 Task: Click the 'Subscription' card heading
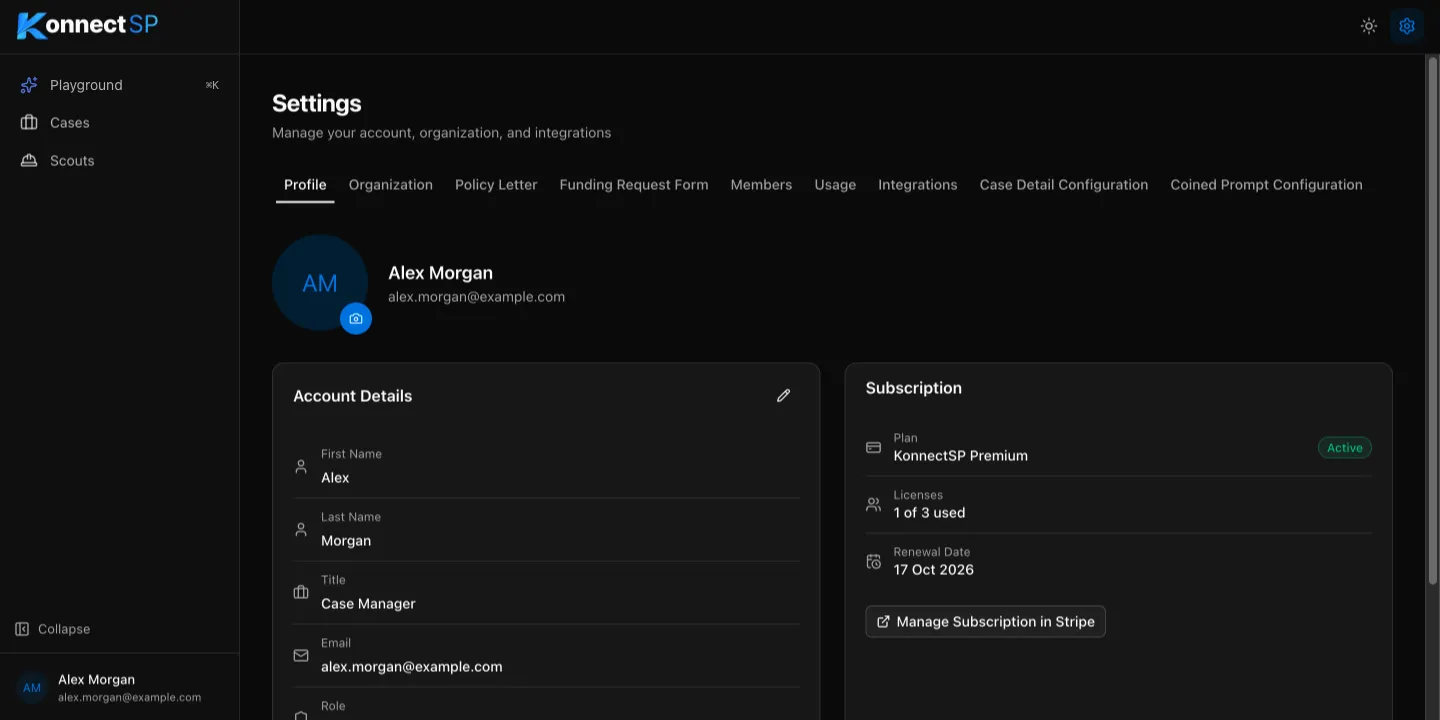click(x=914, y=388)
